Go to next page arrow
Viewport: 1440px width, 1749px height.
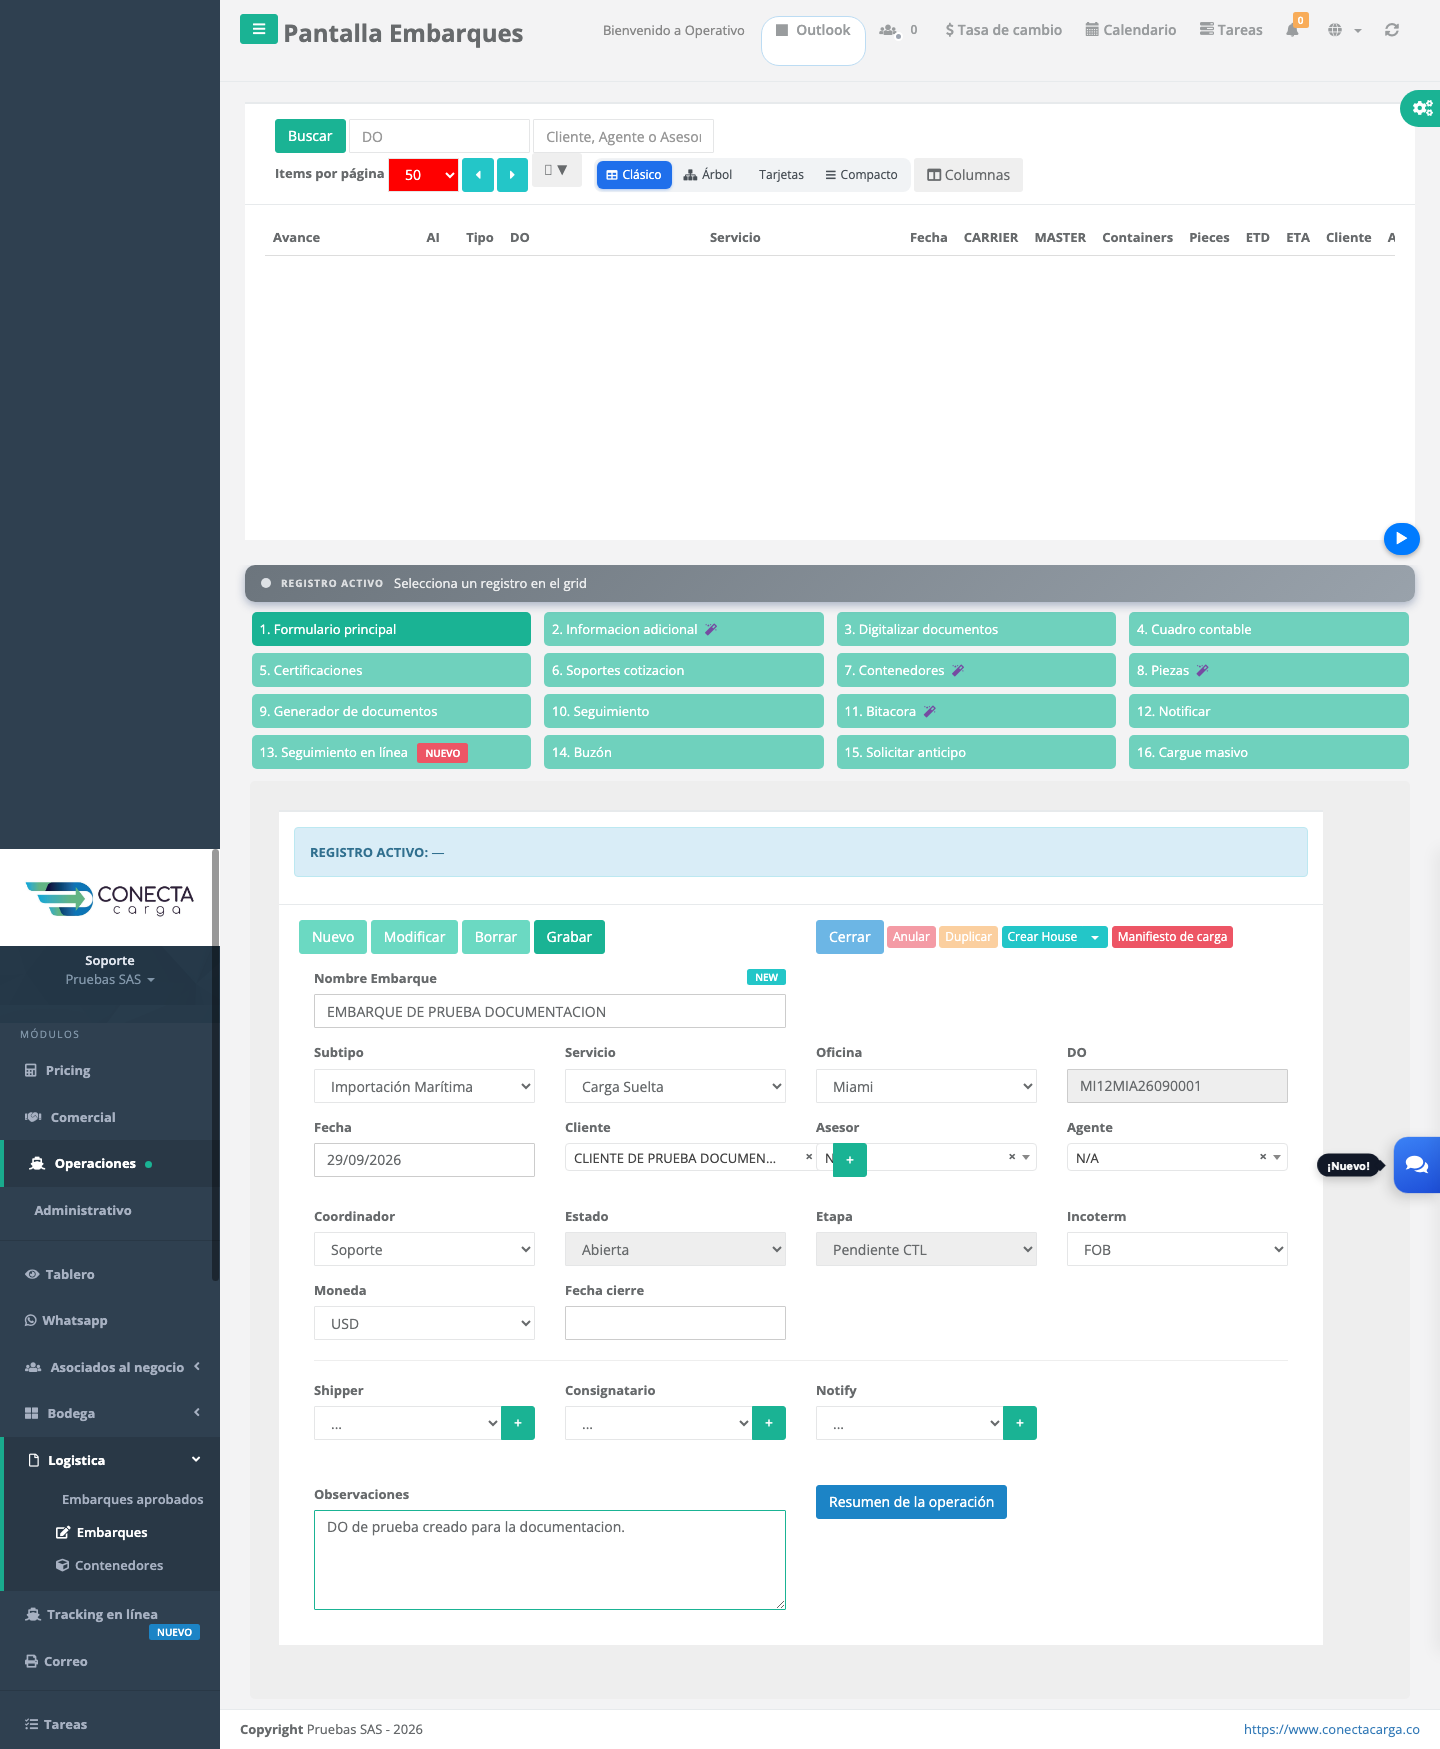512,175
